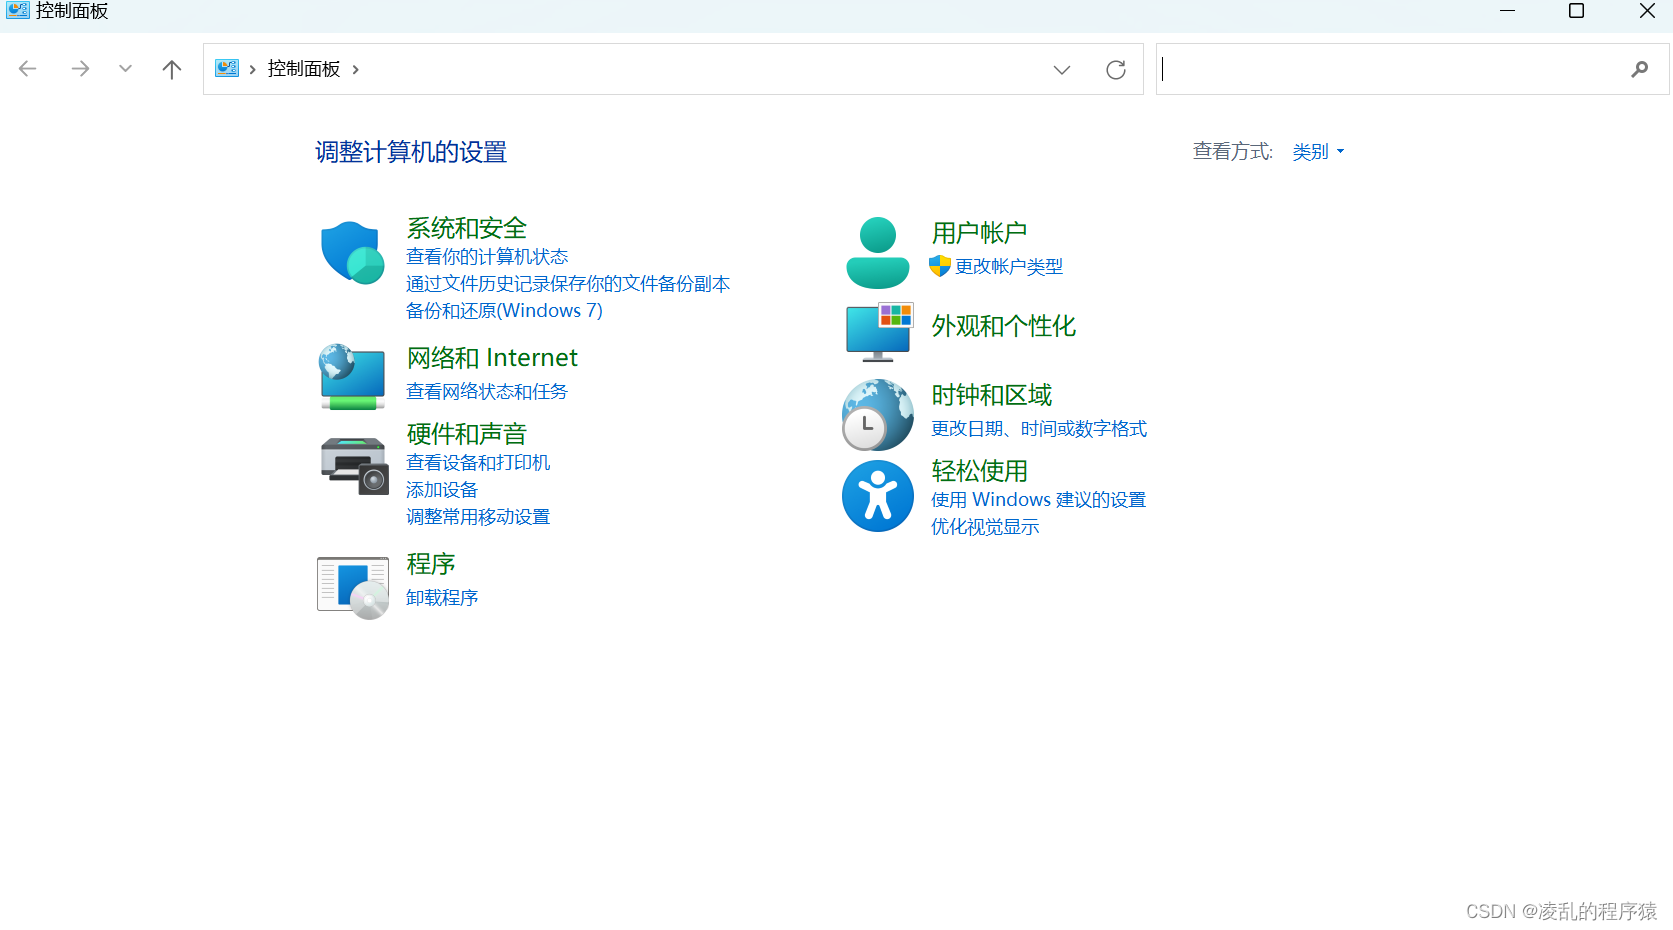The image size is (1673, 930).
Task: Open the 轻松使用 heading link
Action: (979, 471)
